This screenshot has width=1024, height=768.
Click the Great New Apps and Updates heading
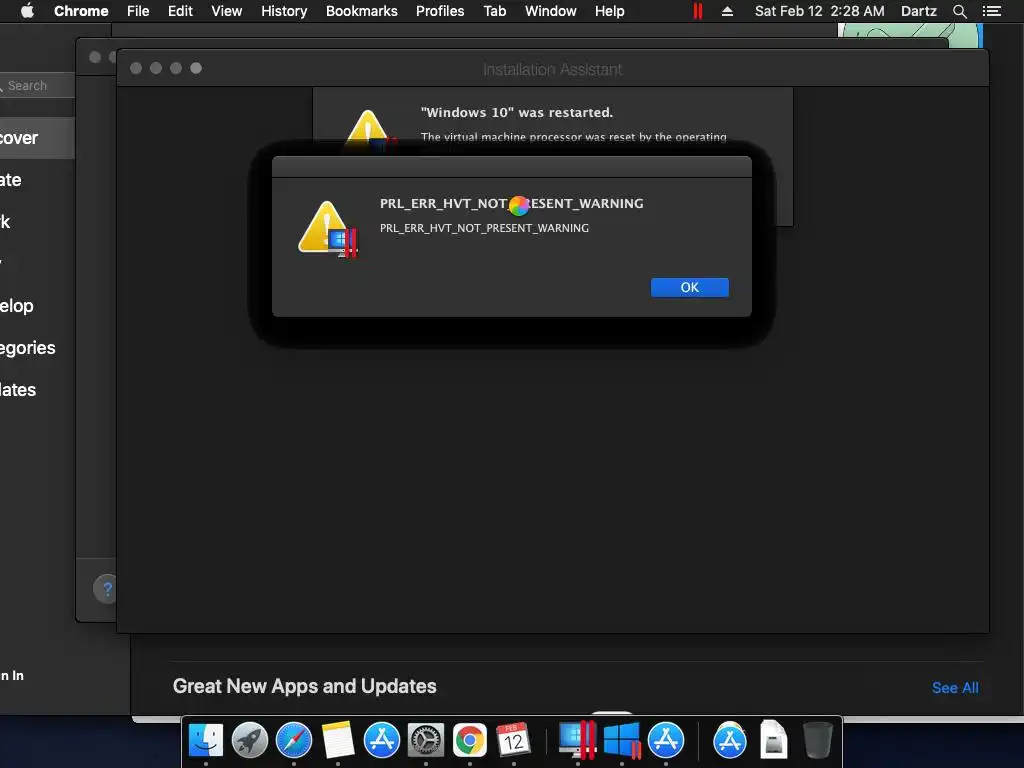(304, 686)
